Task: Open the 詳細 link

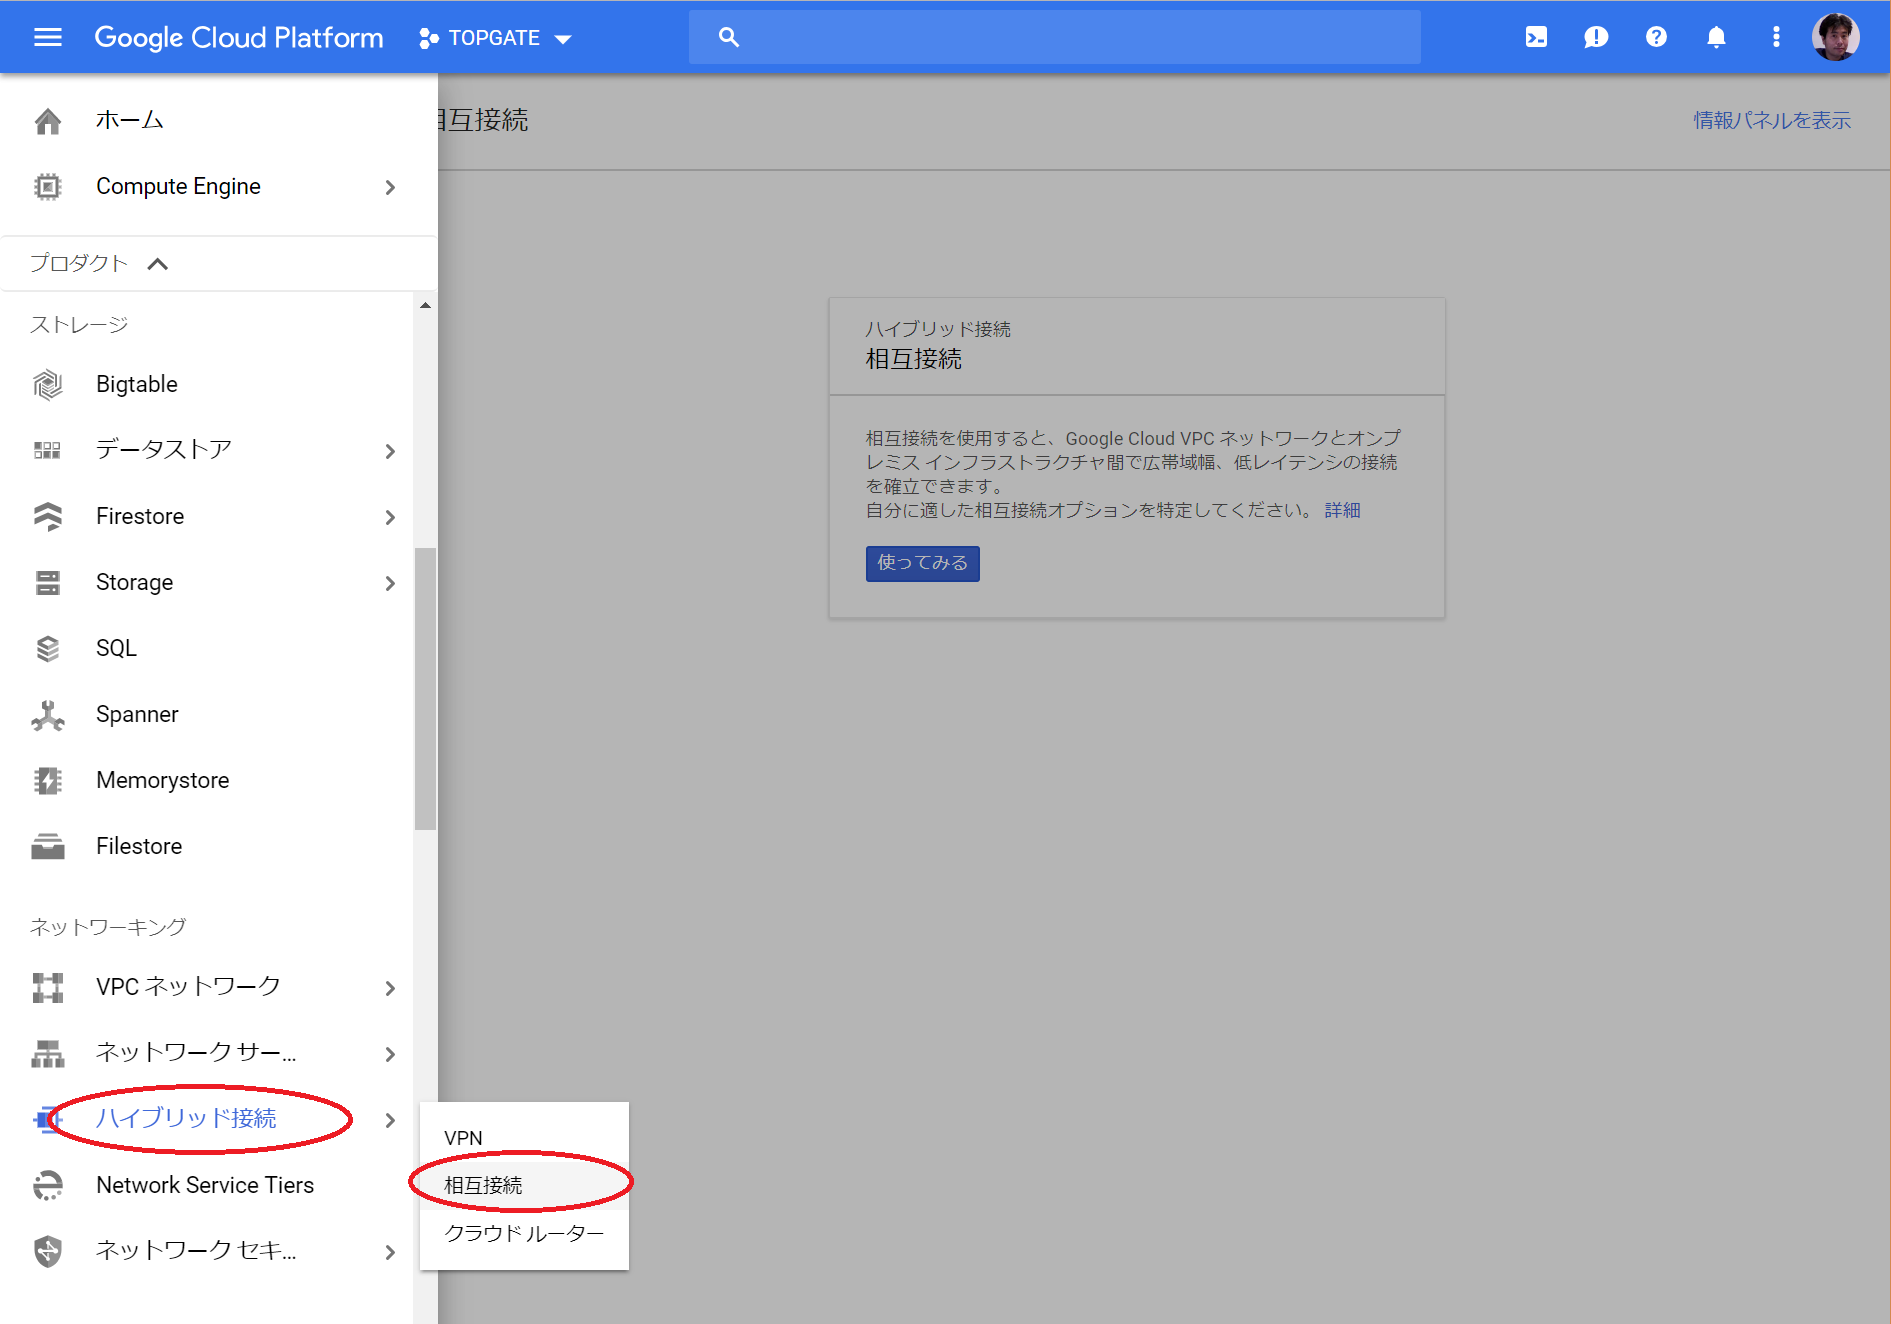Action: (x=1341, y=510)
